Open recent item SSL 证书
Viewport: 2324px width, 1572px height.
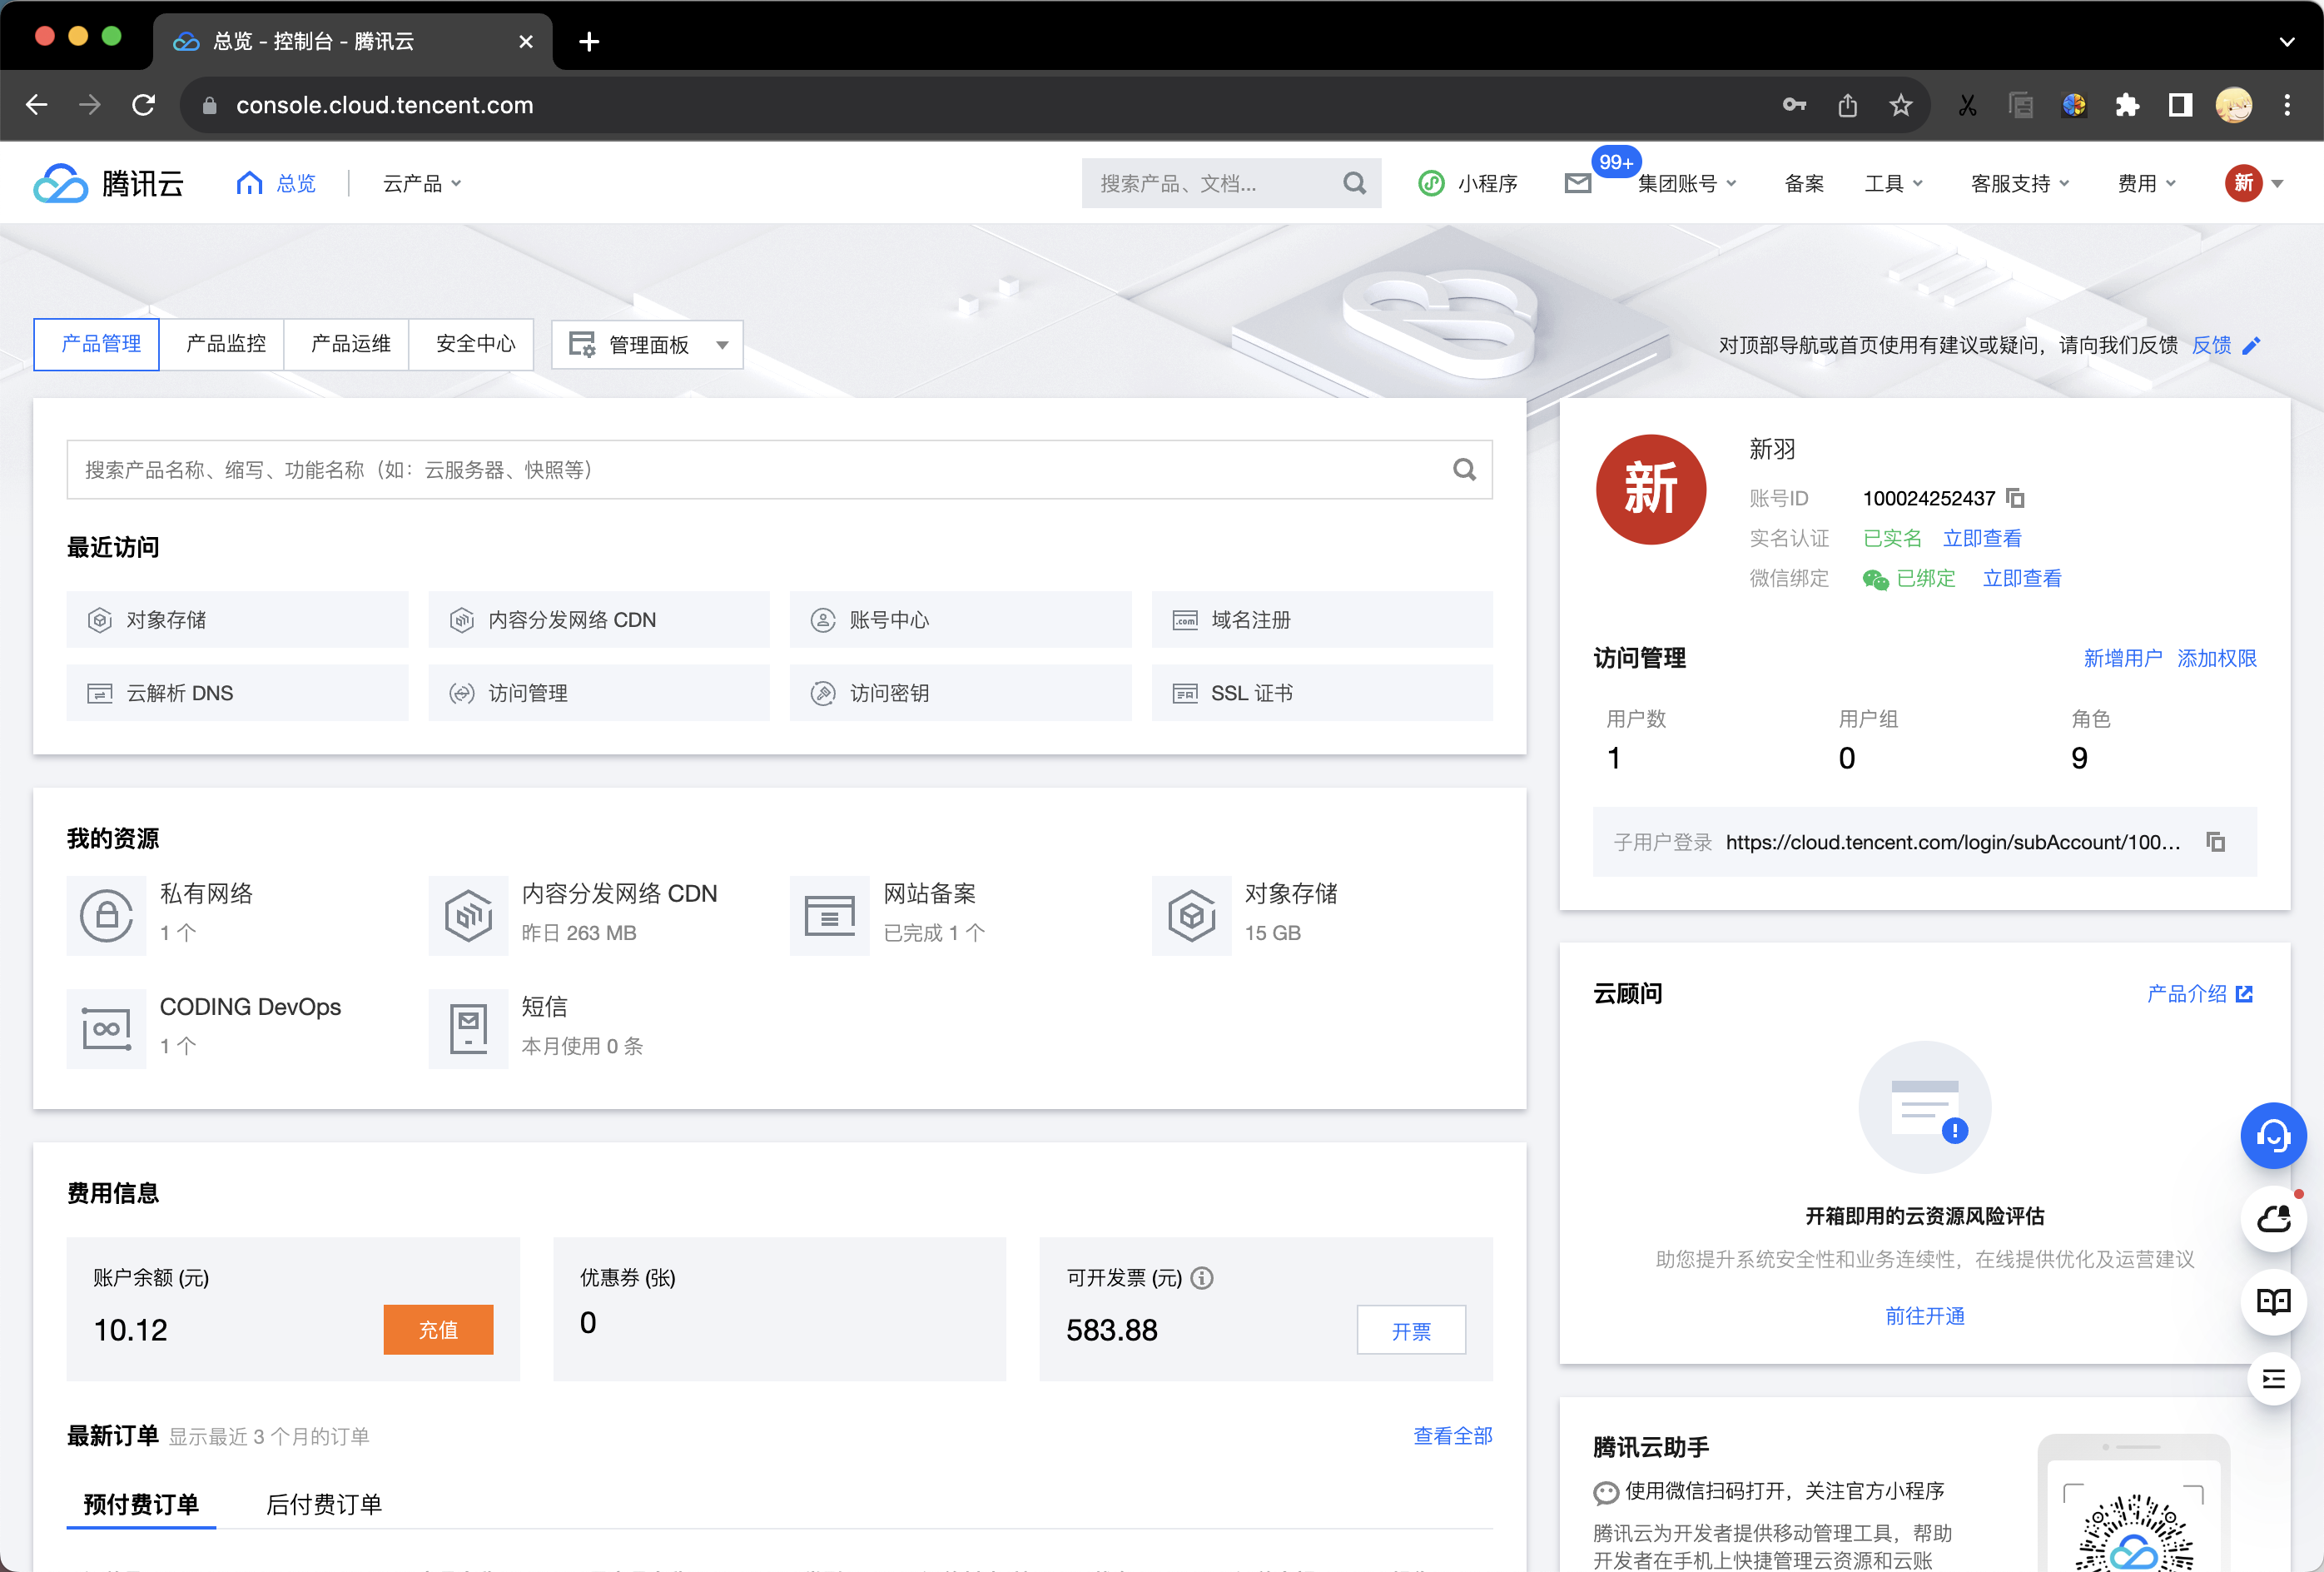click(1322, 692)
